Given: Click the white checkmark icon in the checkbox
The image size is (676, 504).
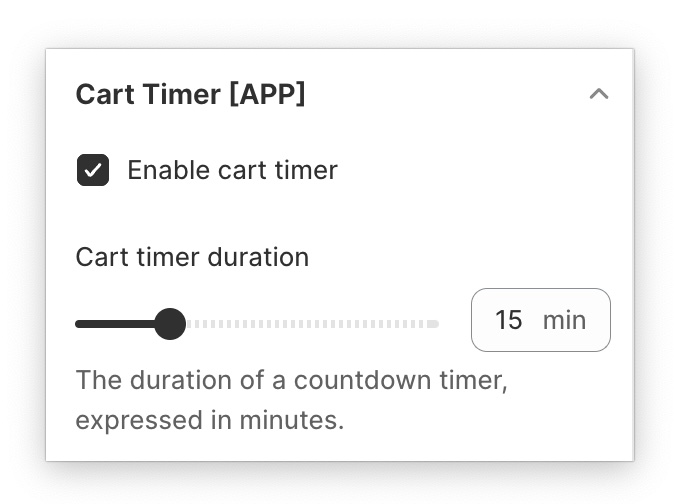Looking at the screenshot, I should tap(93, 171).
